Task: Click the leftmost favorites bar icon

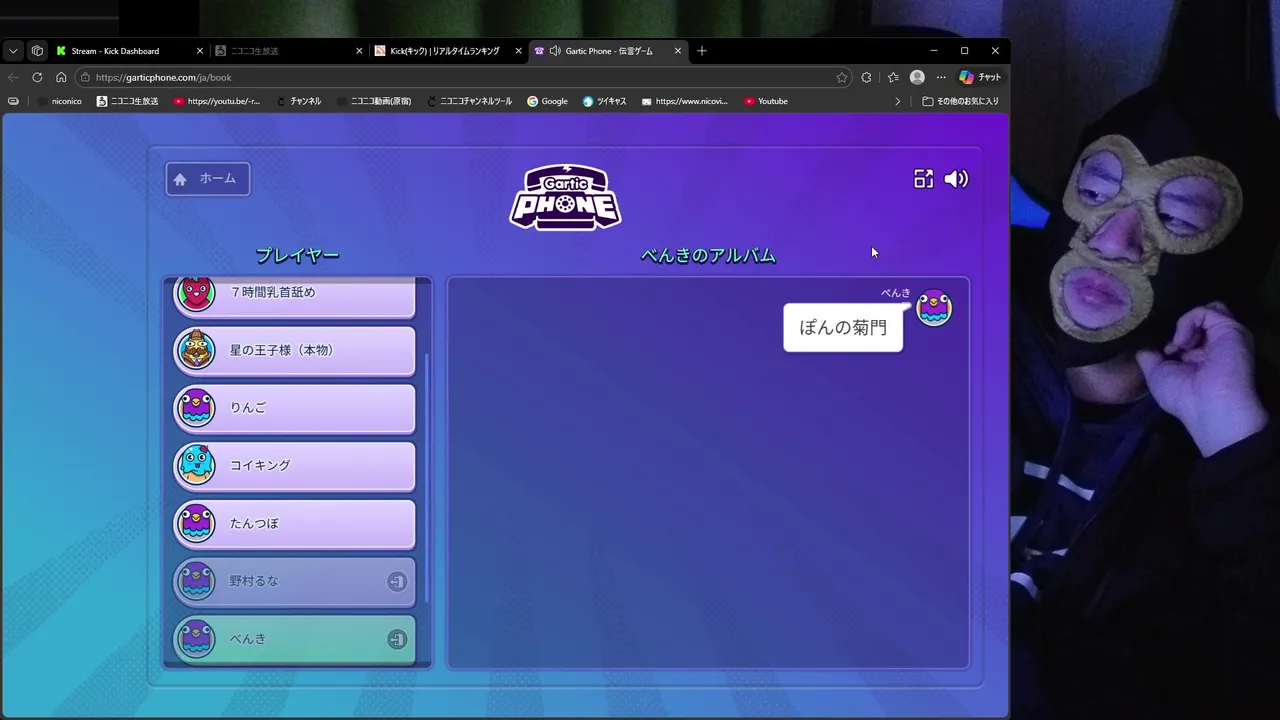Action: [x=13, y=101]
